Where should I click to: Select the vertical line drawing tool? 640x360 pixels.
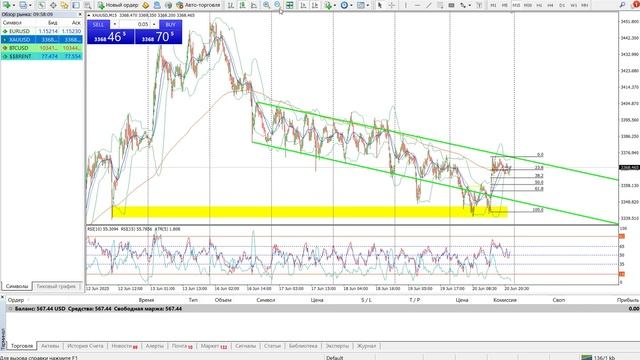[405, 5]
